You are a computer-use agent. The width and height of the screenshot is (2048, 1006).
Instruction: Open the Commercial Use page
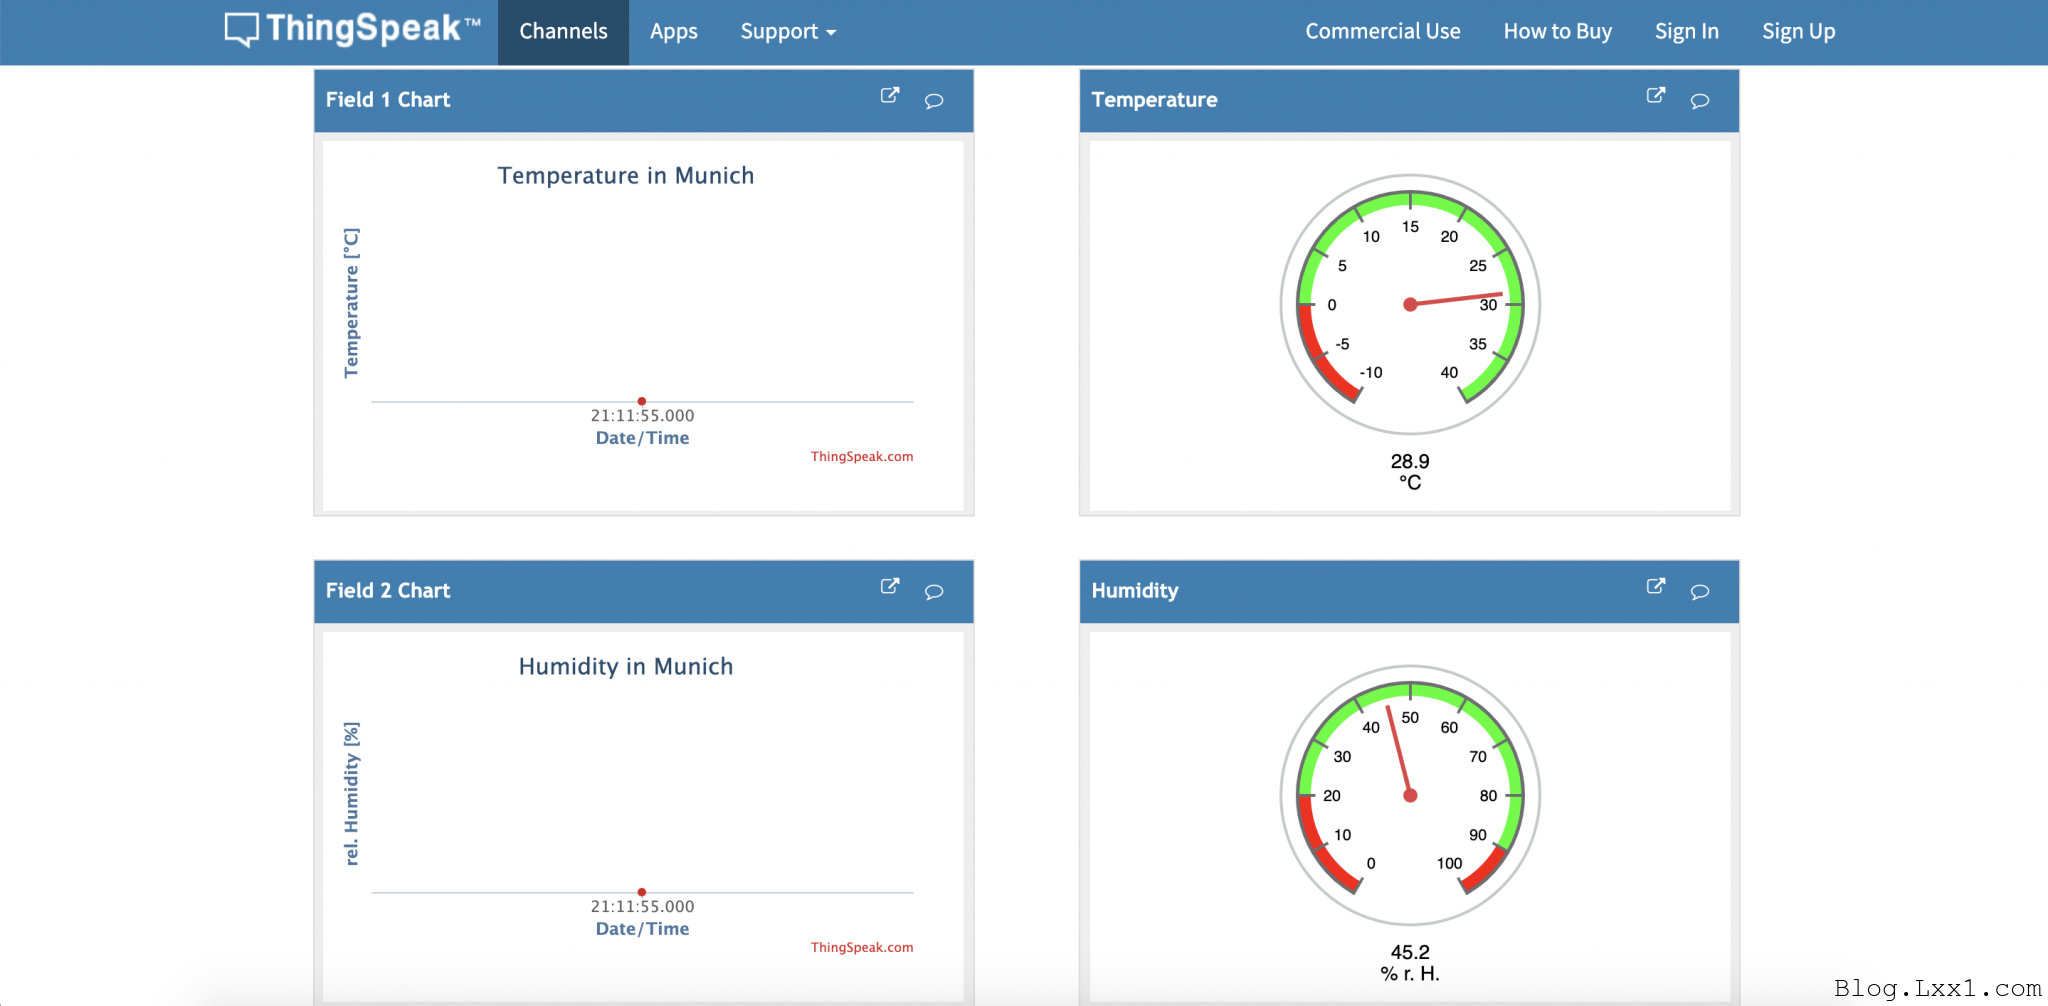tap(1383, 32)
